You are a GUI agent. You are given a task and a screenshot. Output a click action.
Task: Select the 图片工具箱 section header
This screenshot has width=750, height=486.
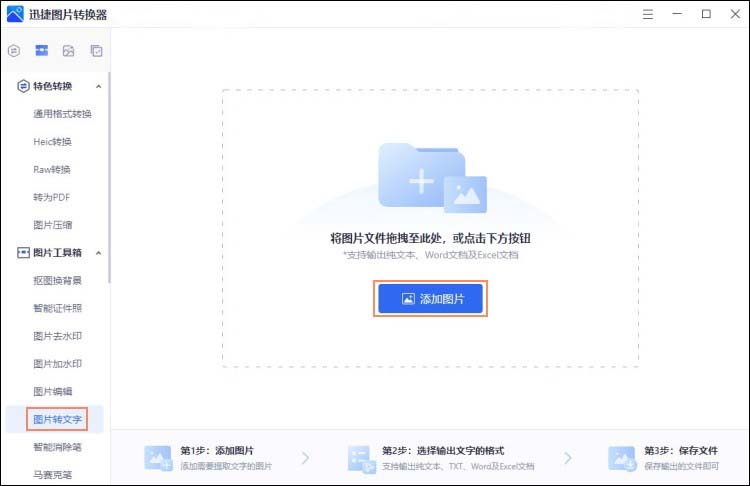tap(58, 253)
